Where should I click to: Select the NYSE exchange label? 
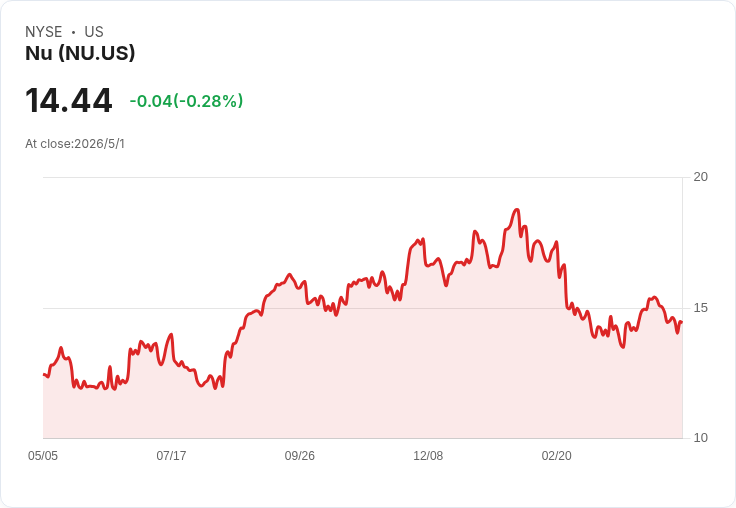pos(44,32)
